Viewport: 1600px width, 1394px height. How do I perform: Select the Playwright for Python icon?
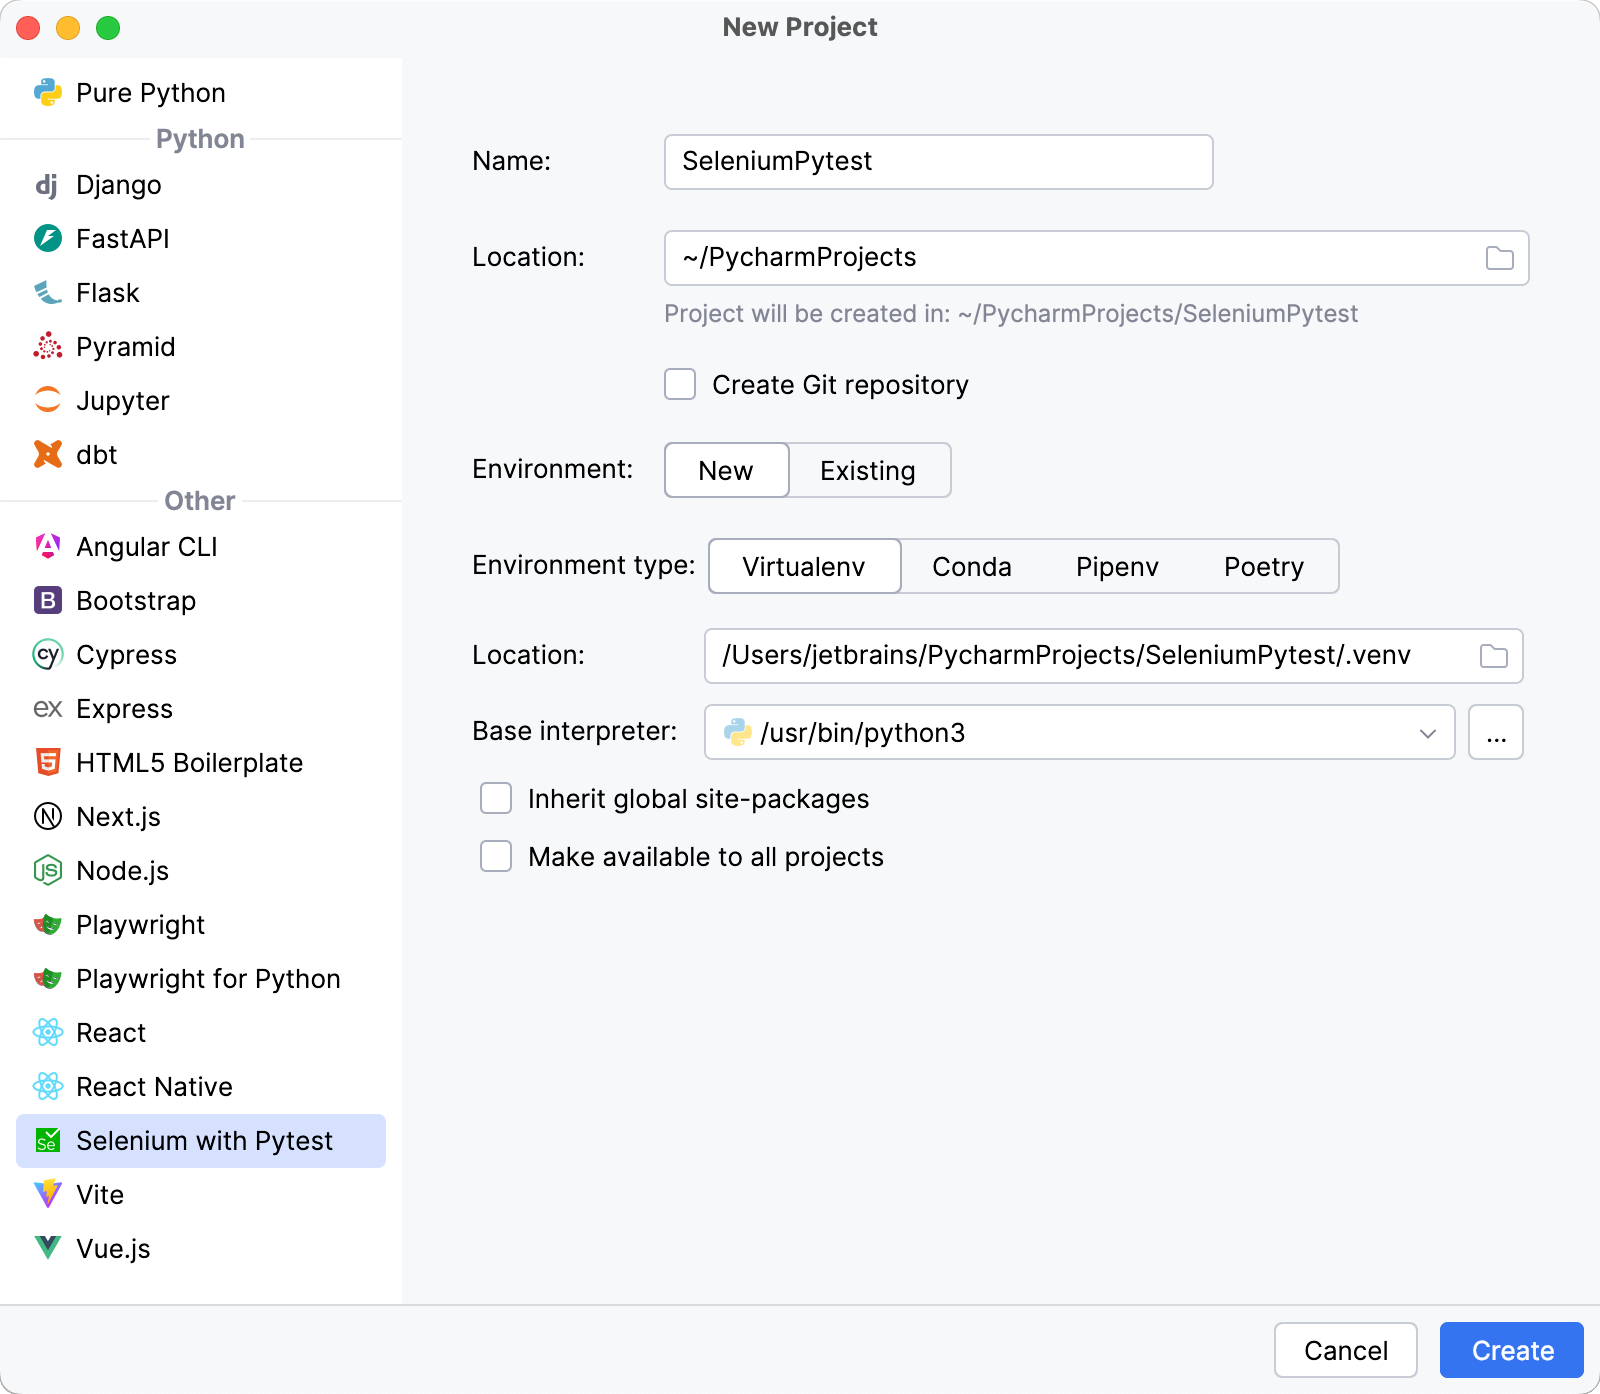coord(48,979)
